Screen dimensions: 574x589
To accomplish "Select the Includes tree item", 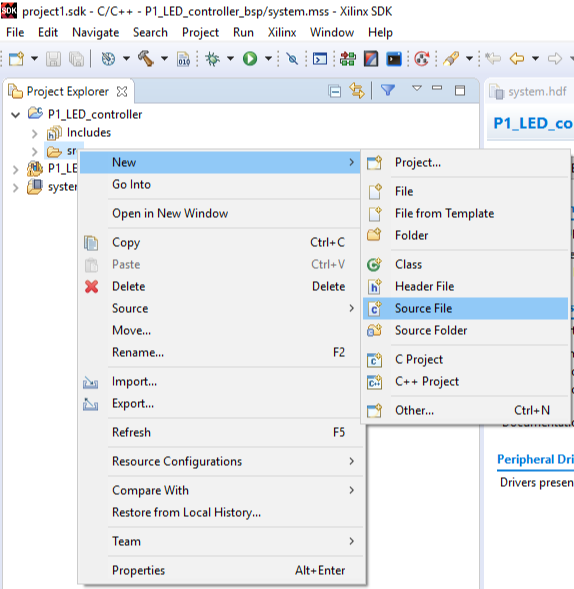I will point(89,133).
